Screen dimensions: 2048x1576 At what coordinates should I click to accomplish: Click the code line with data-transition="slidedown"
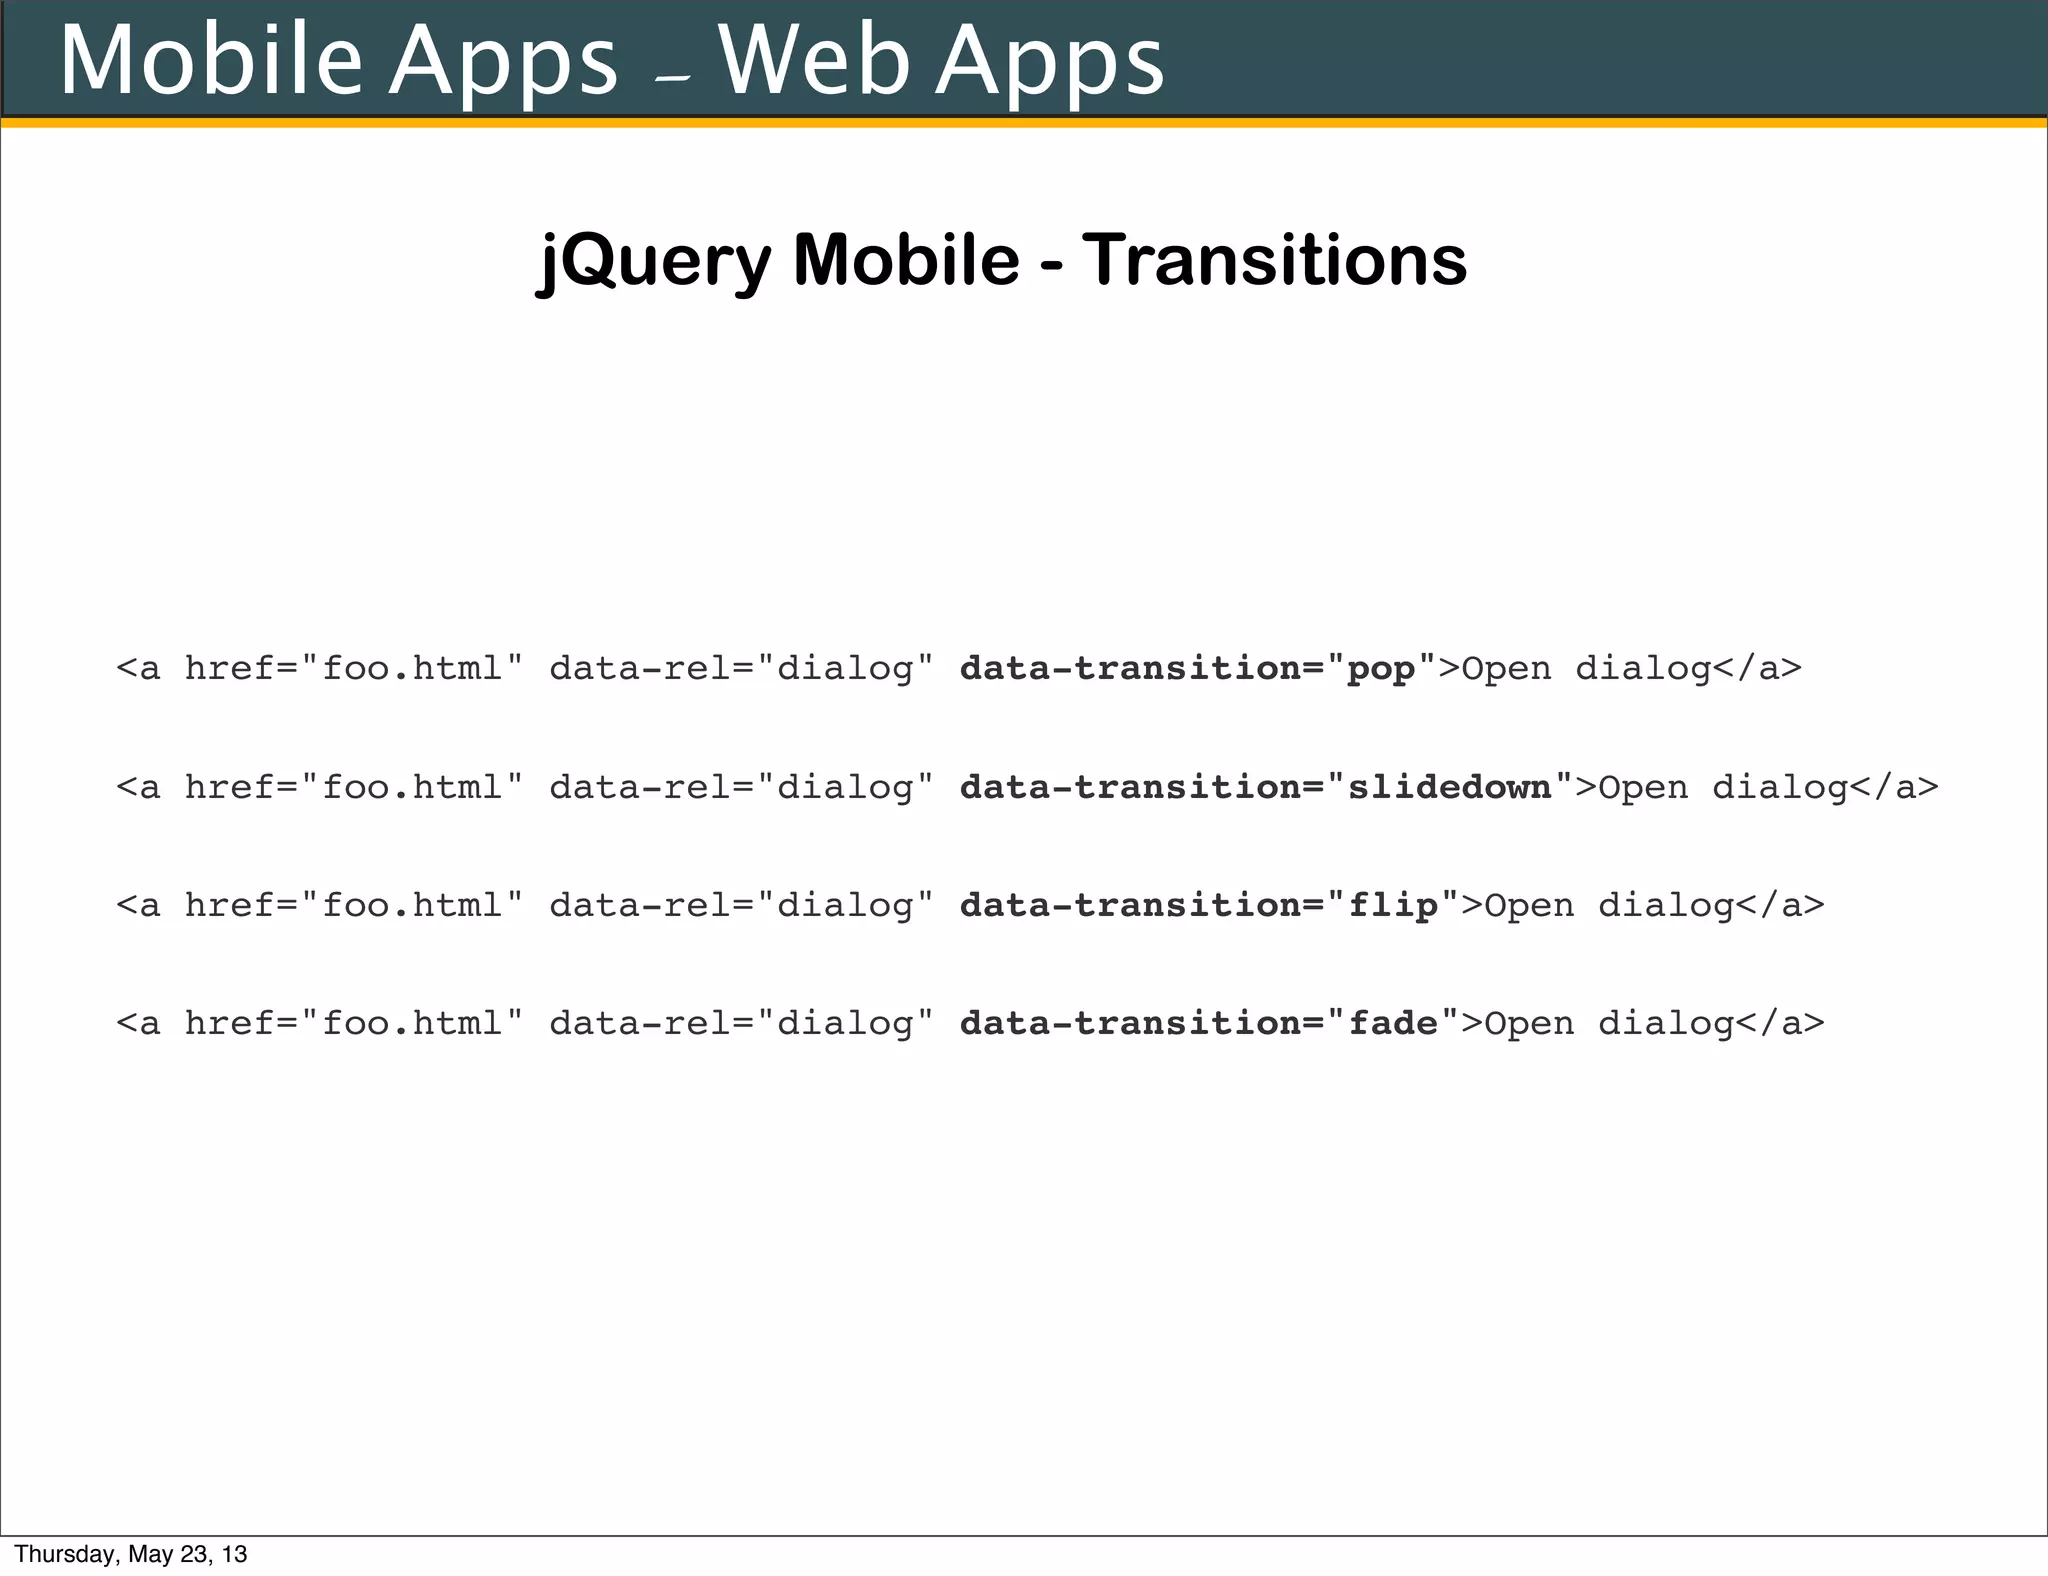(1027, 788)
